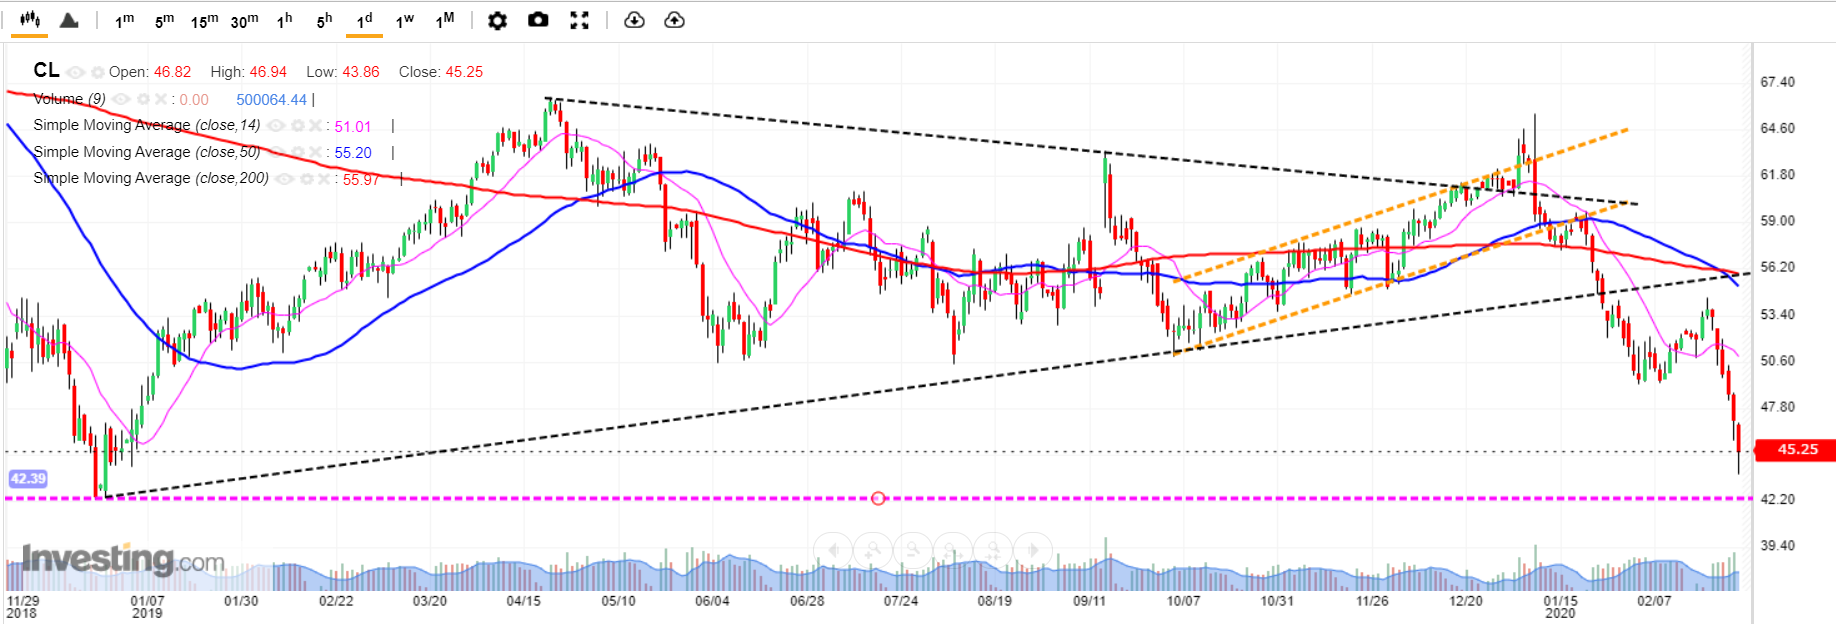Click the High value 46.94
Screen dimensions: 1836x624
(268, 72)
